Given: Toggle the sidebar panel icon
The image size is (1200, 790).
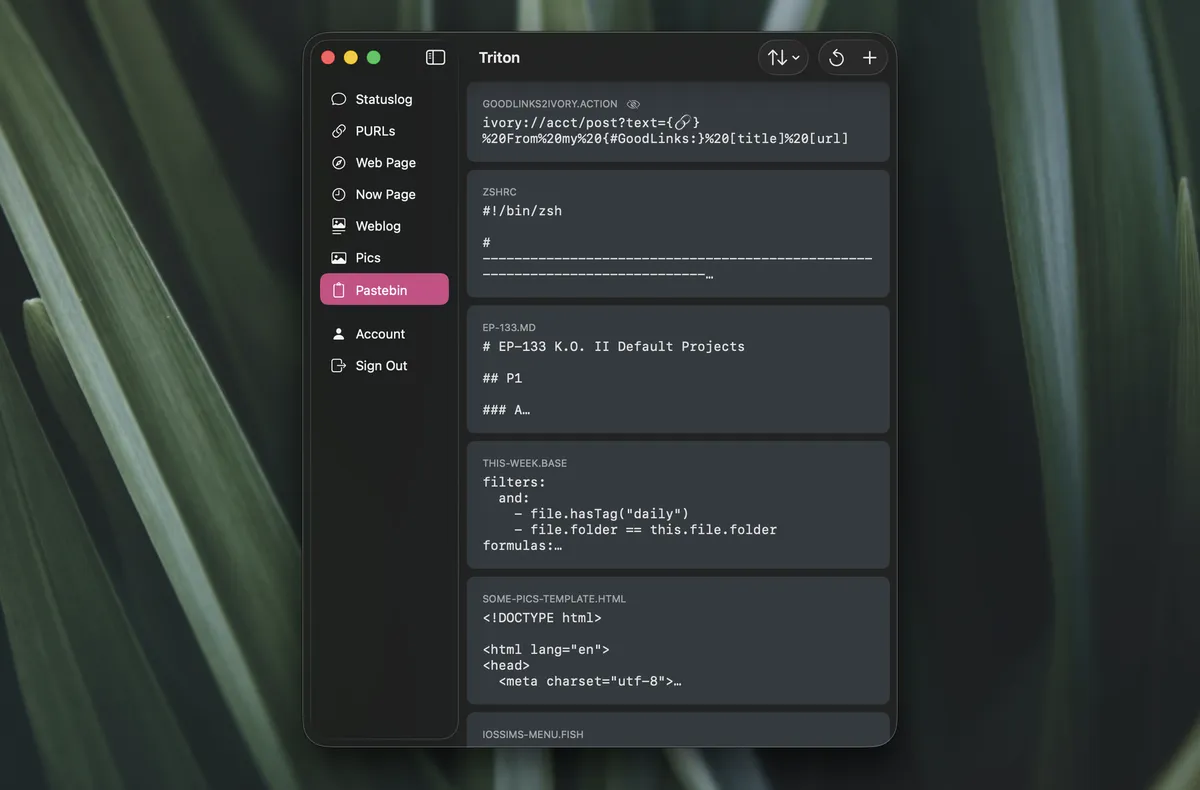Looking at the screenshot, I should 435,58.
